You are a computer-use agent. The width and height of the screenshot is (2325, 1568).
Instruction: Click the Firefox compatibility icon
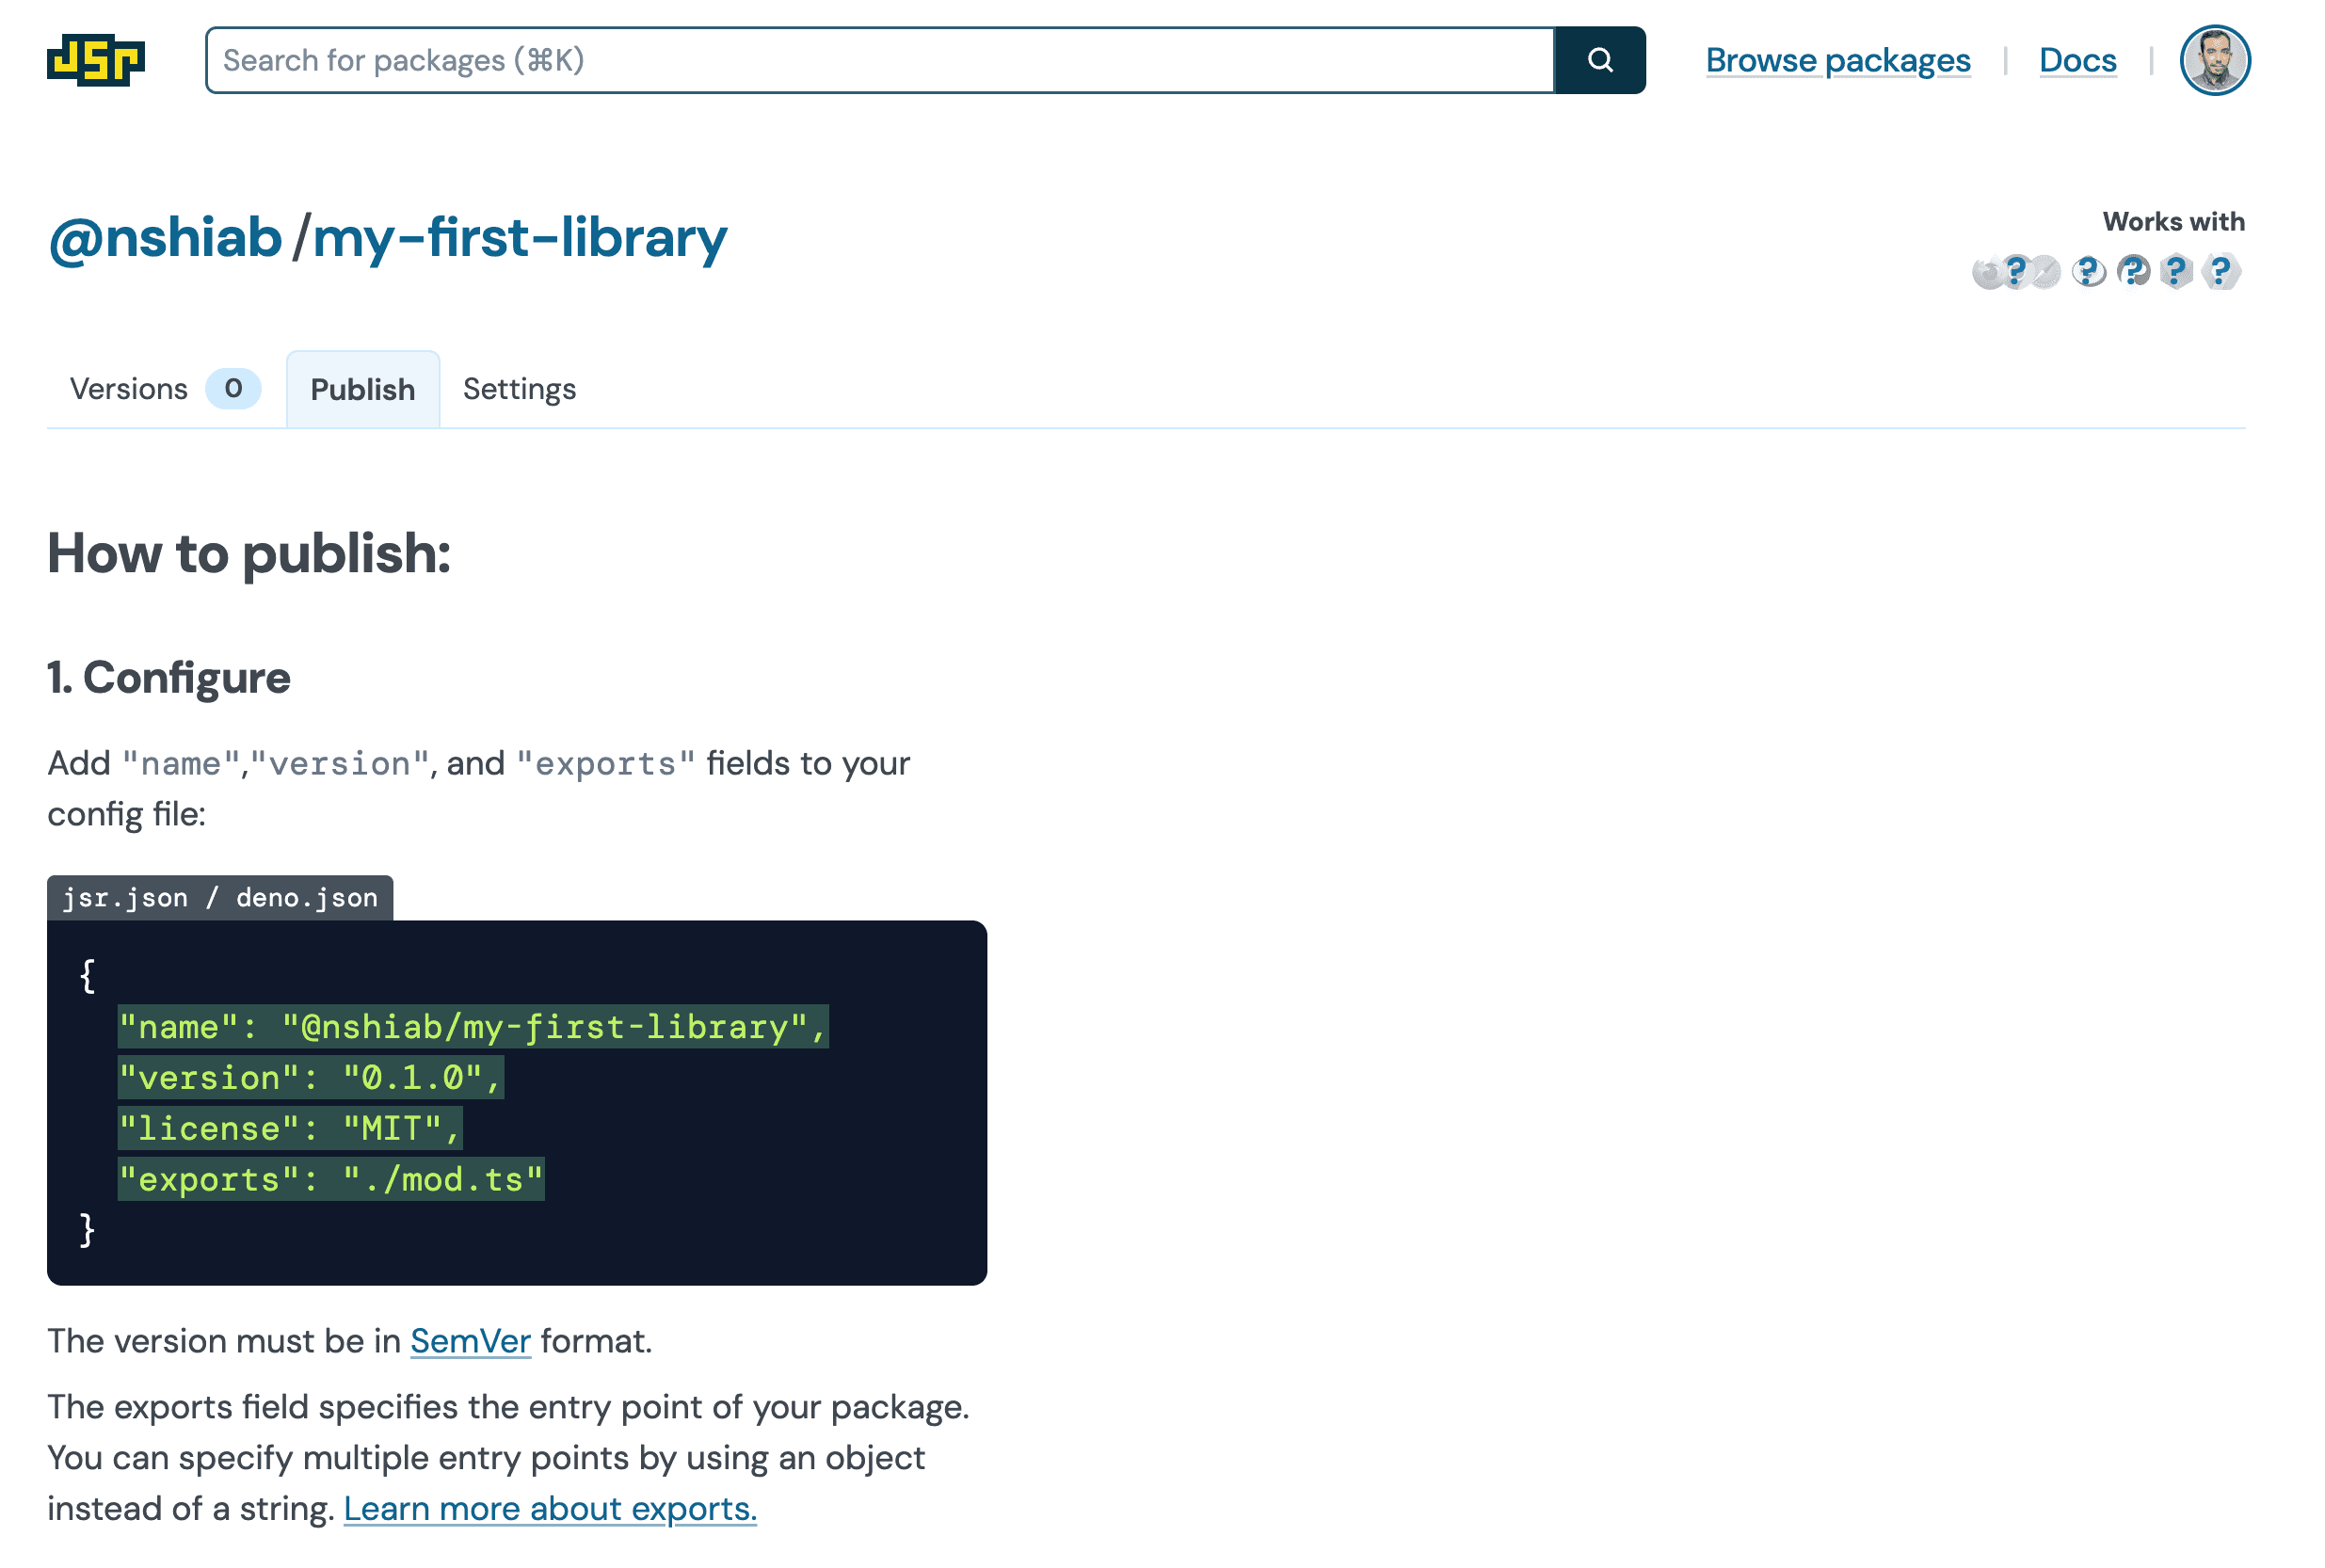coord(1988,273)
